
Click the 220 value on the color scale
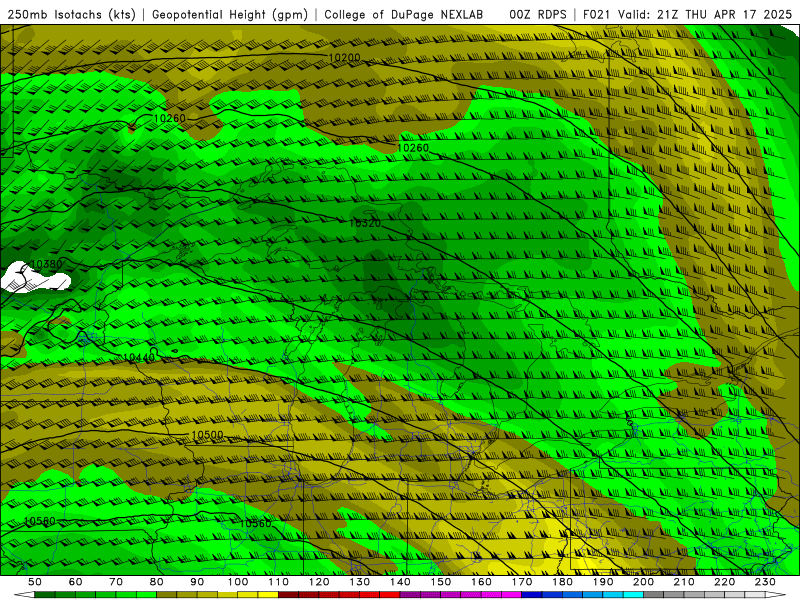pos(725,582)
